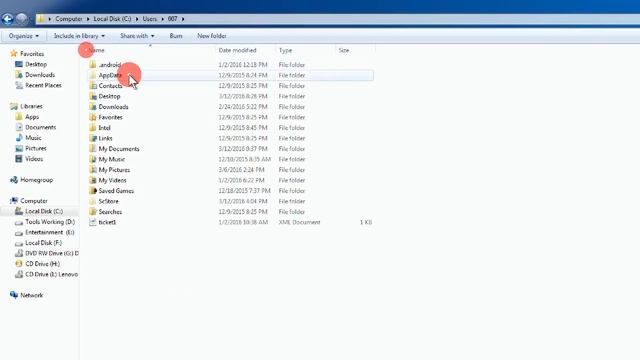The height and width of the screenshot is (360, 640).
Task: Click the Searches folder icon
Action: coord(93,212)
